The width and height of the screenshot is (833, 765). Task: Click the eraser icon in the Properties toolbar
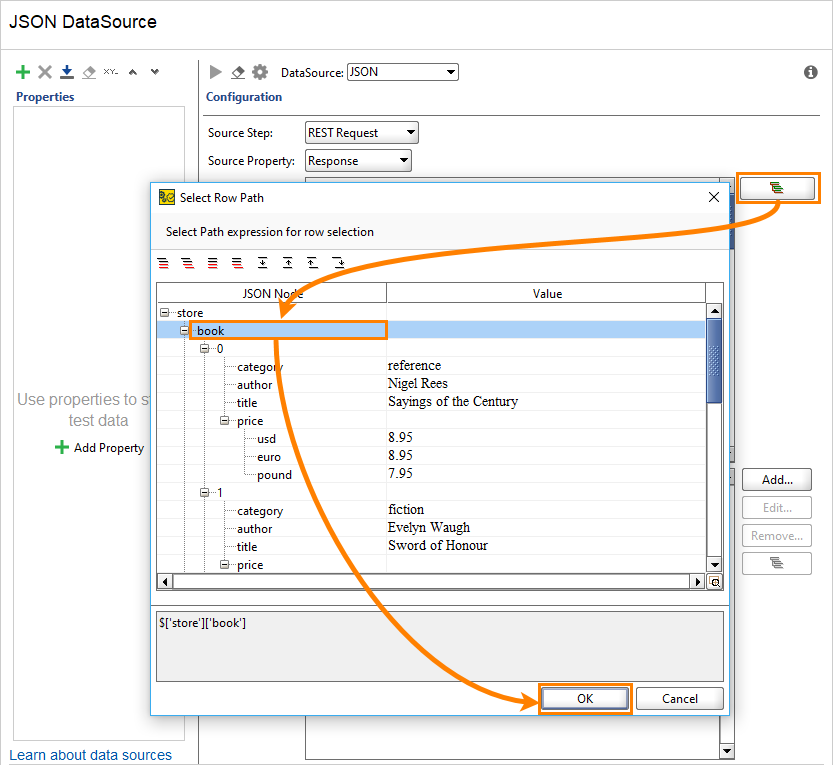tap(89, 72)
